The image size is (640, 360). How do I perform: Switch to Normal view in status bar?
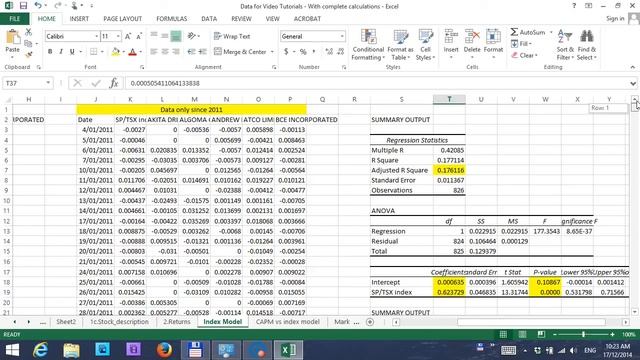click(503, 334)
